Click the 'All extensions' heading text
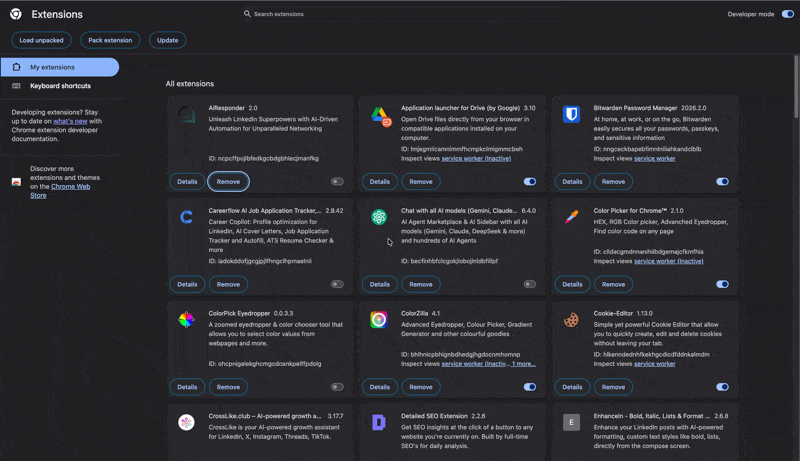This screenshot has width=800, height=461. (190, 84)
